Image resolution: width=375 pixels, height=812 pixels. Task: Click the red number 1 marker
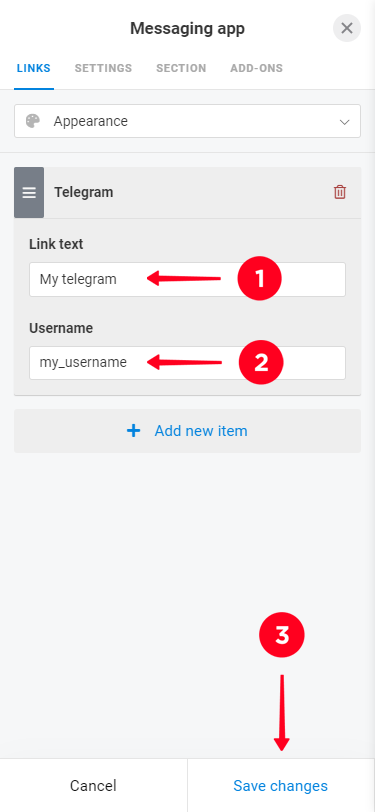tap(259, 279)
